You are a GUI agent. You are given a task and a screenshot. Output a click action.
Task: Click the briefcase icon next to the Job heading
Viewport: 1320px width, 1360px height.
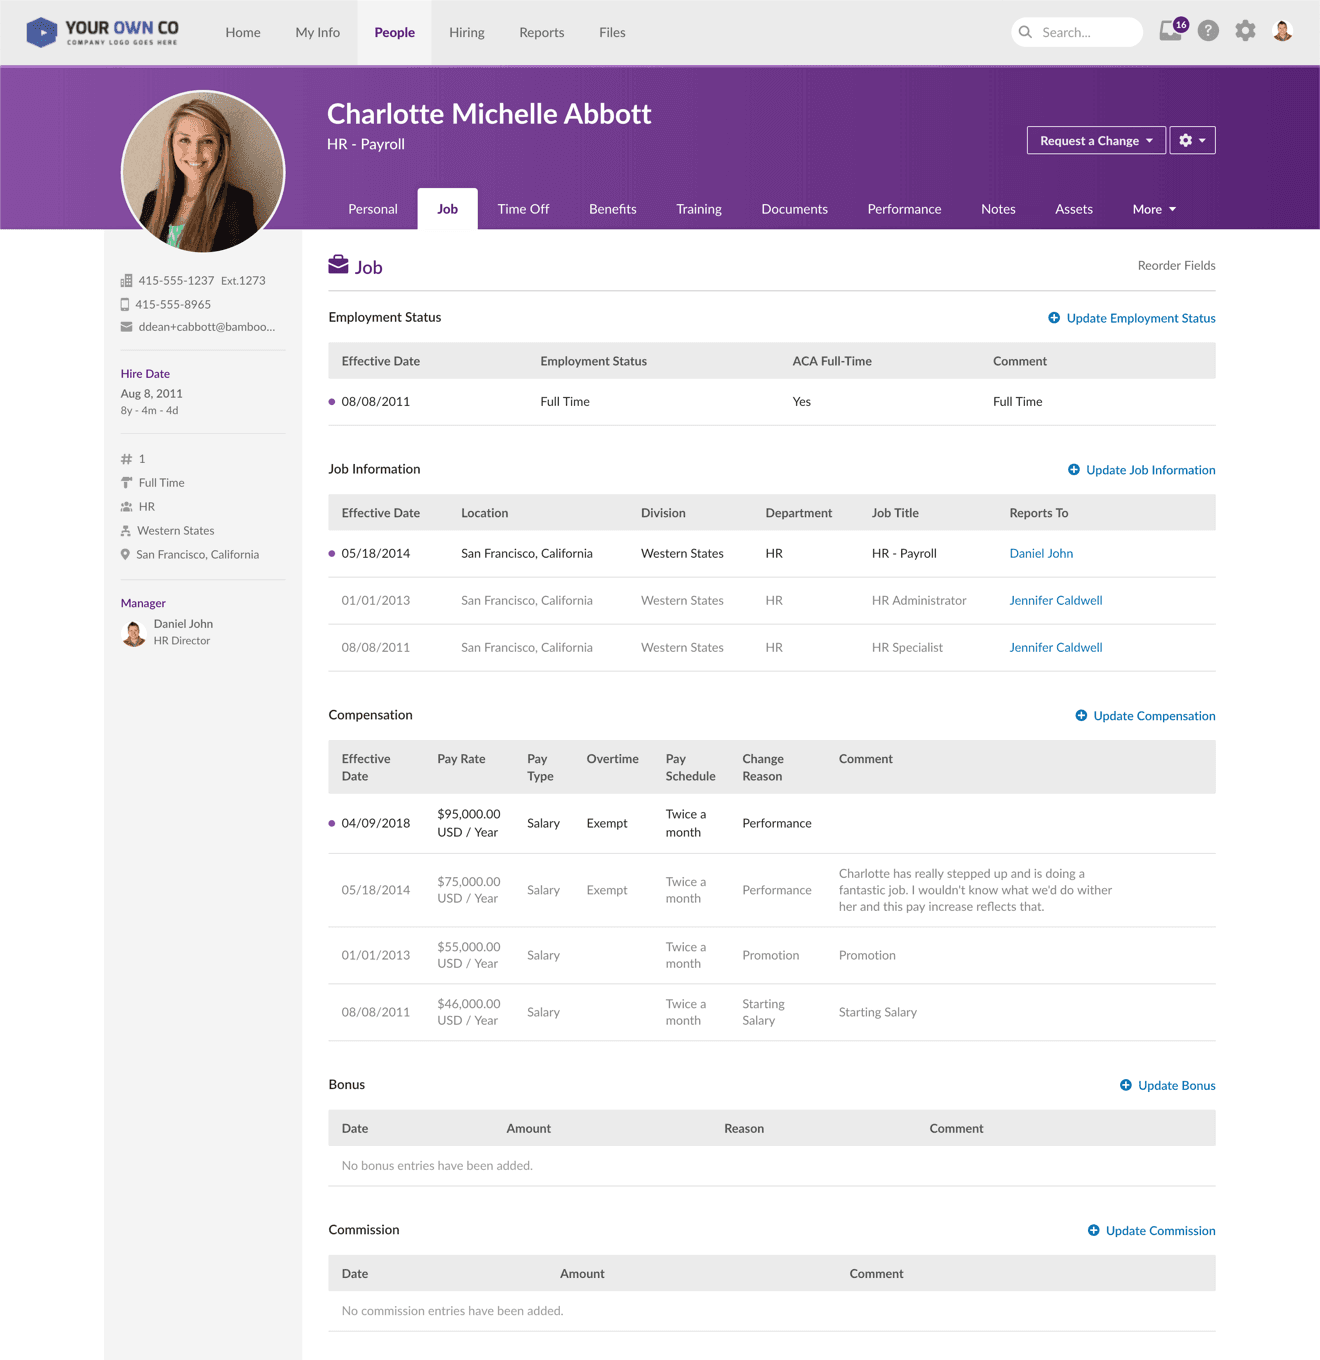pos(337,264)
